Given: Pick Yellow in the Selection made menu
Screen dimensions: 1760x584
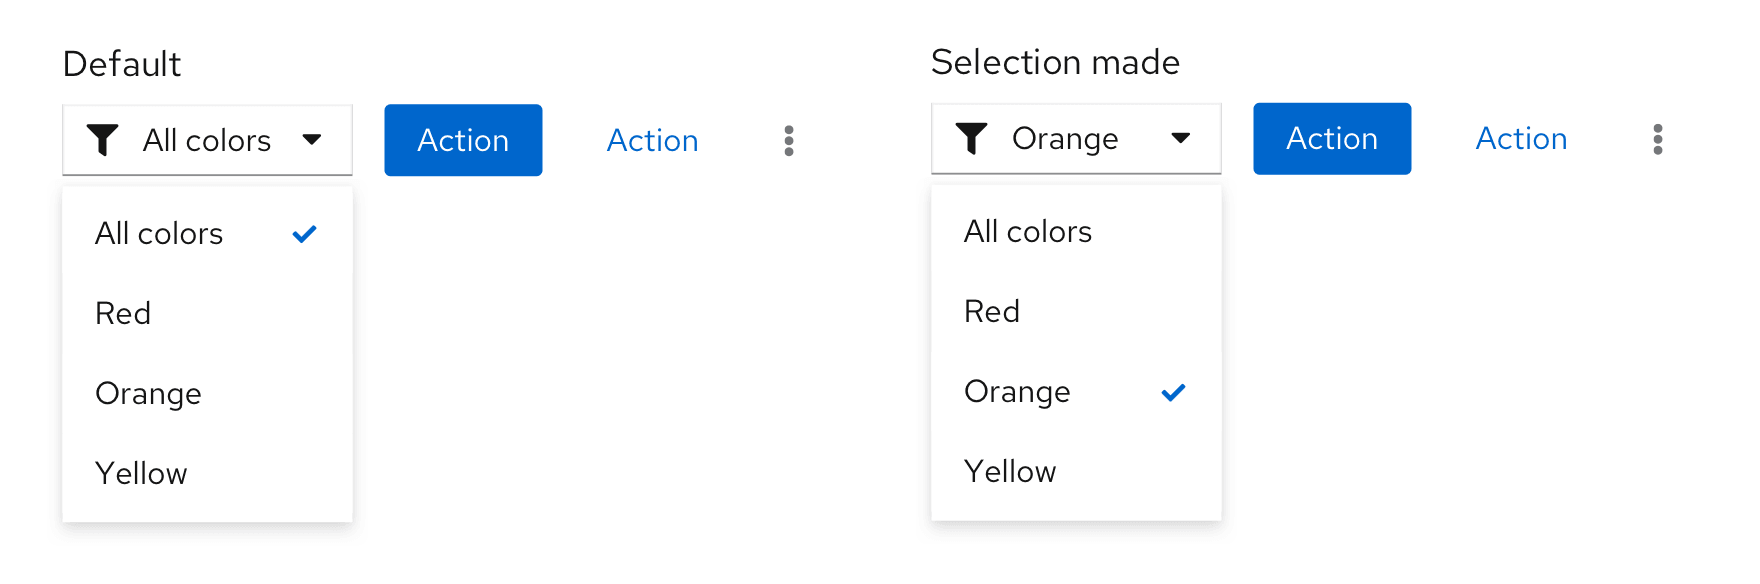Looking at the screenshot, I should [1010, 471].
